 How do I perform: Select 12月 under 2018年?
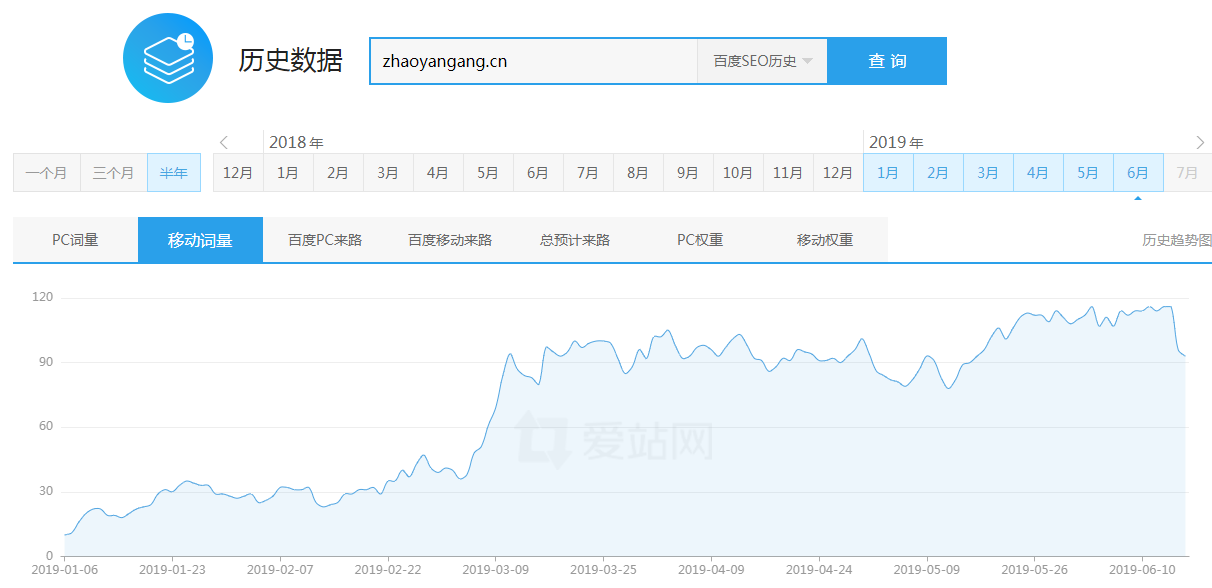click(x=237, y=172)
